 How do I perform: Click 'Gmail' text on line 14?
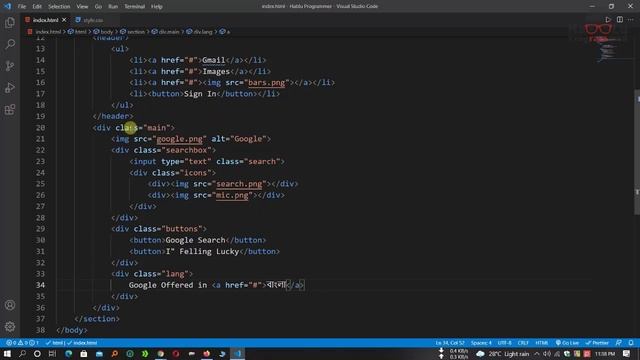click(214, 60)
